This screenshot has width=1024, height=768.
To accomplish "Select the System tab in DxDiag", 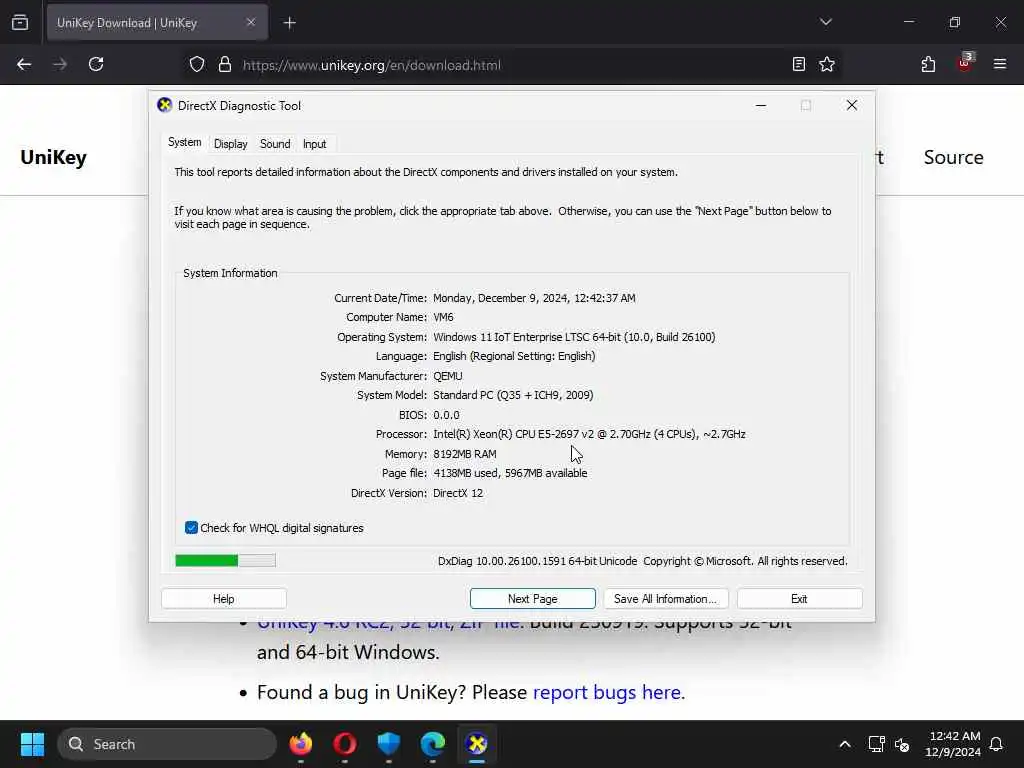I will (185, 142).
